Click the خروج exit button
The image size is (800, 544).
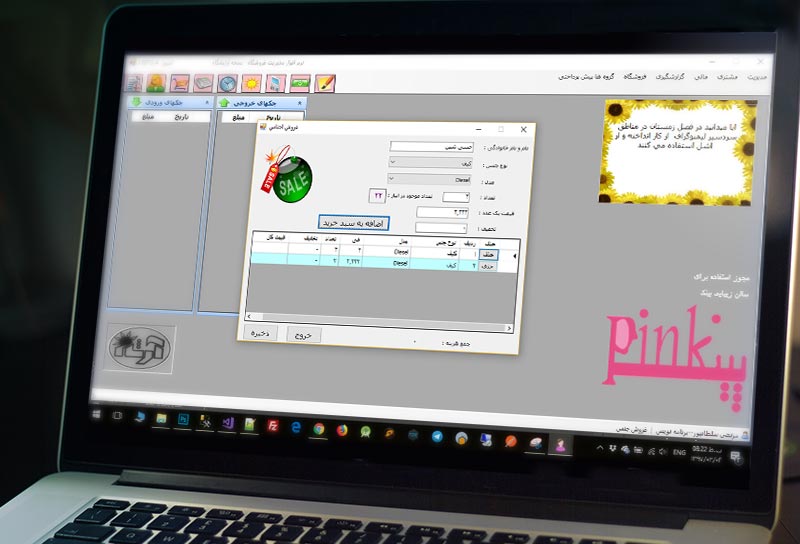(x=303, y=334)
